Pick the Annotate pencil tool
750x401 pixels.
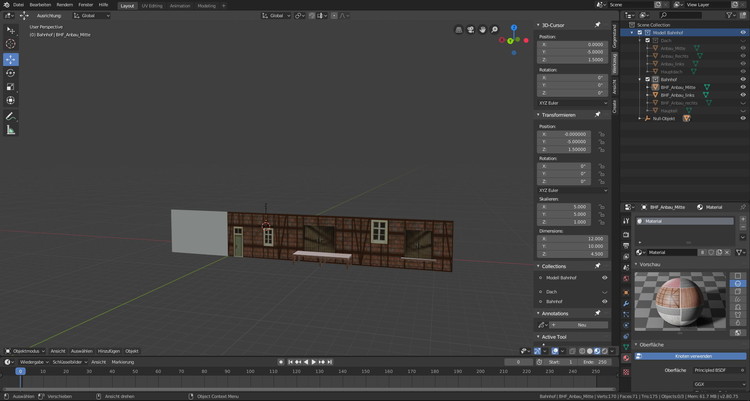pos(11,115)
